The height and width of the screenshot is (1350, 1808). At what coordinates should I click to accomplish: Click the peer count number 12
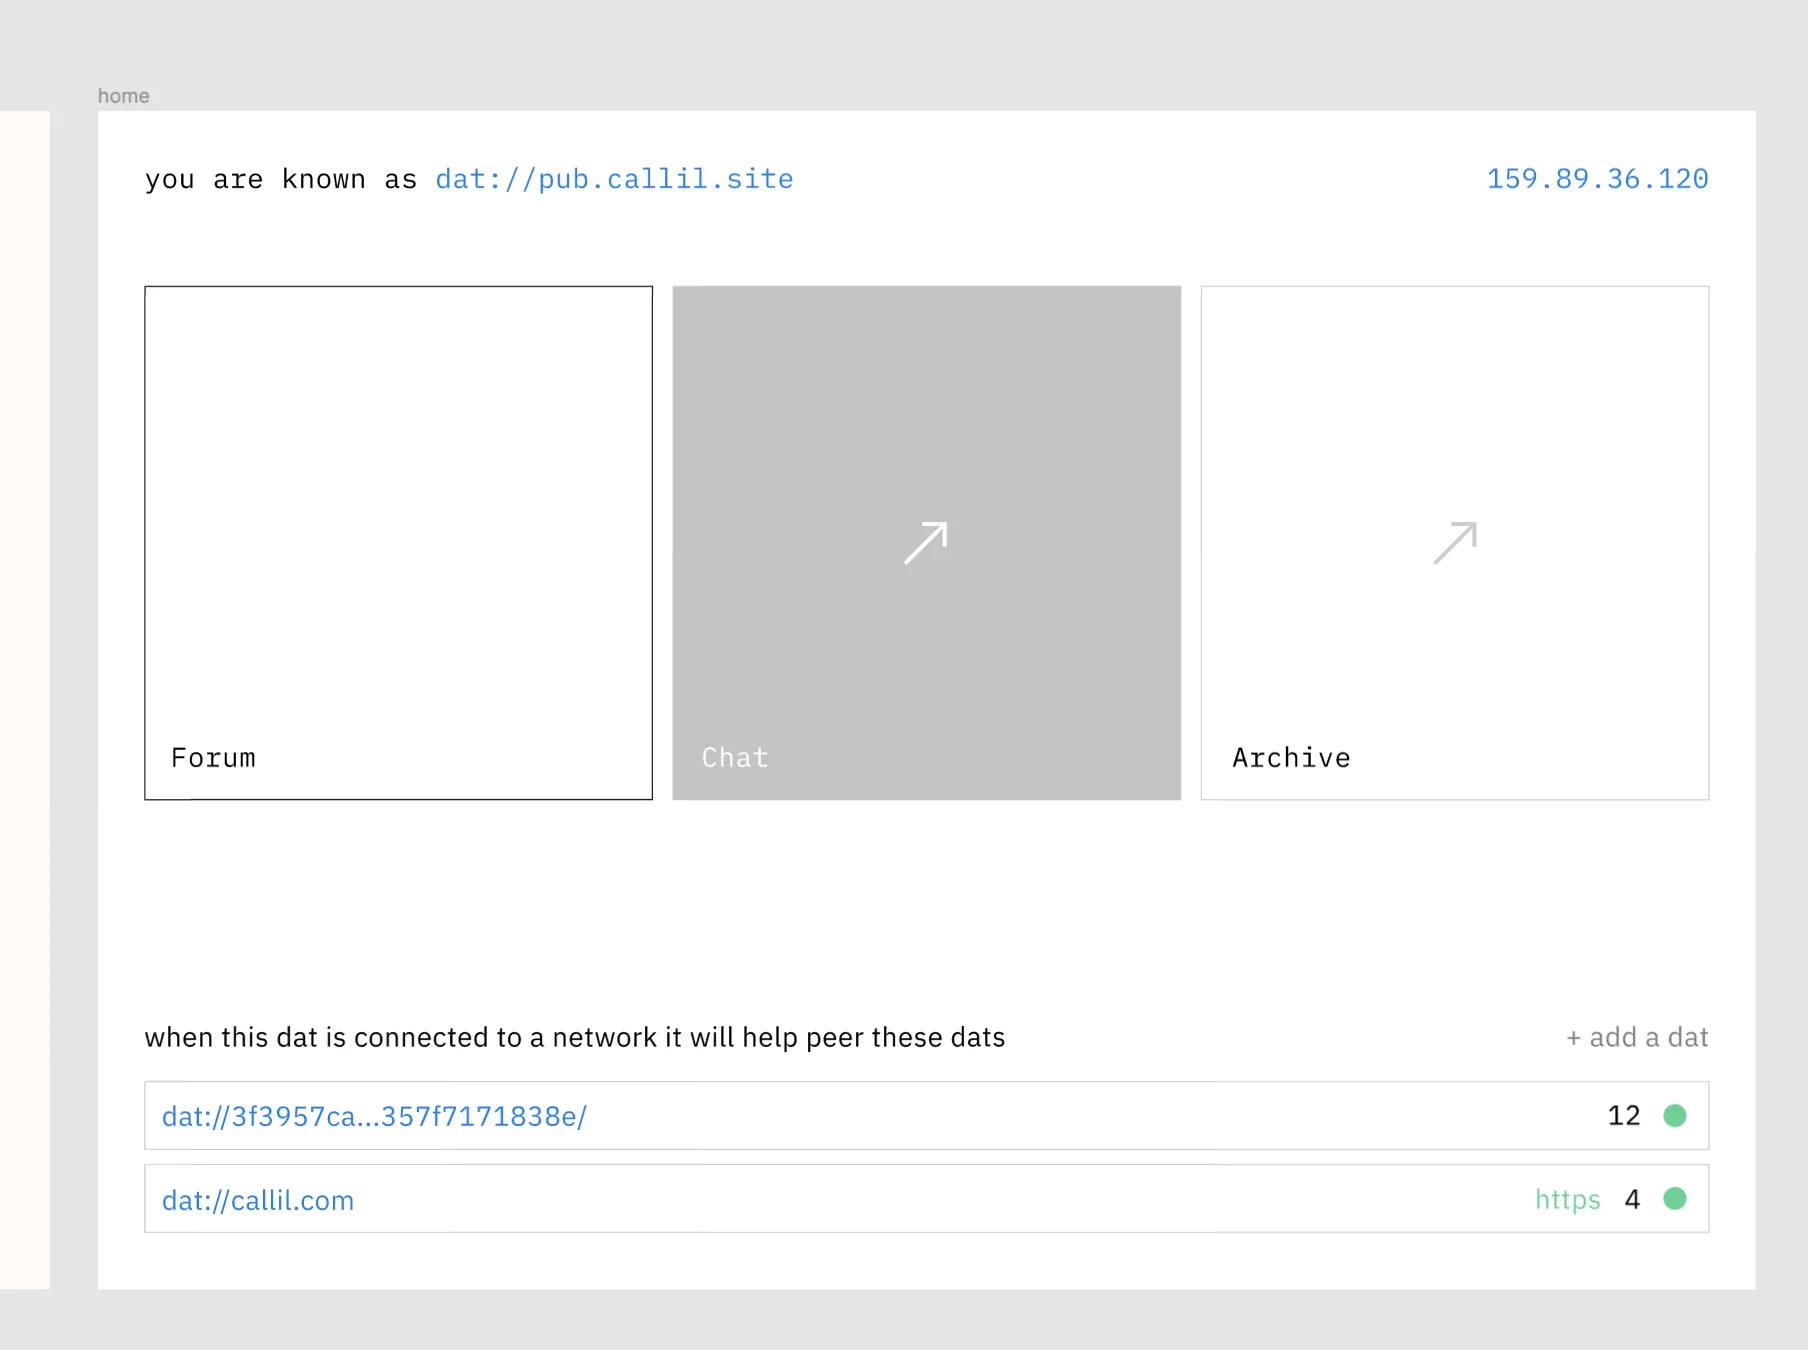(1623, 1115)
